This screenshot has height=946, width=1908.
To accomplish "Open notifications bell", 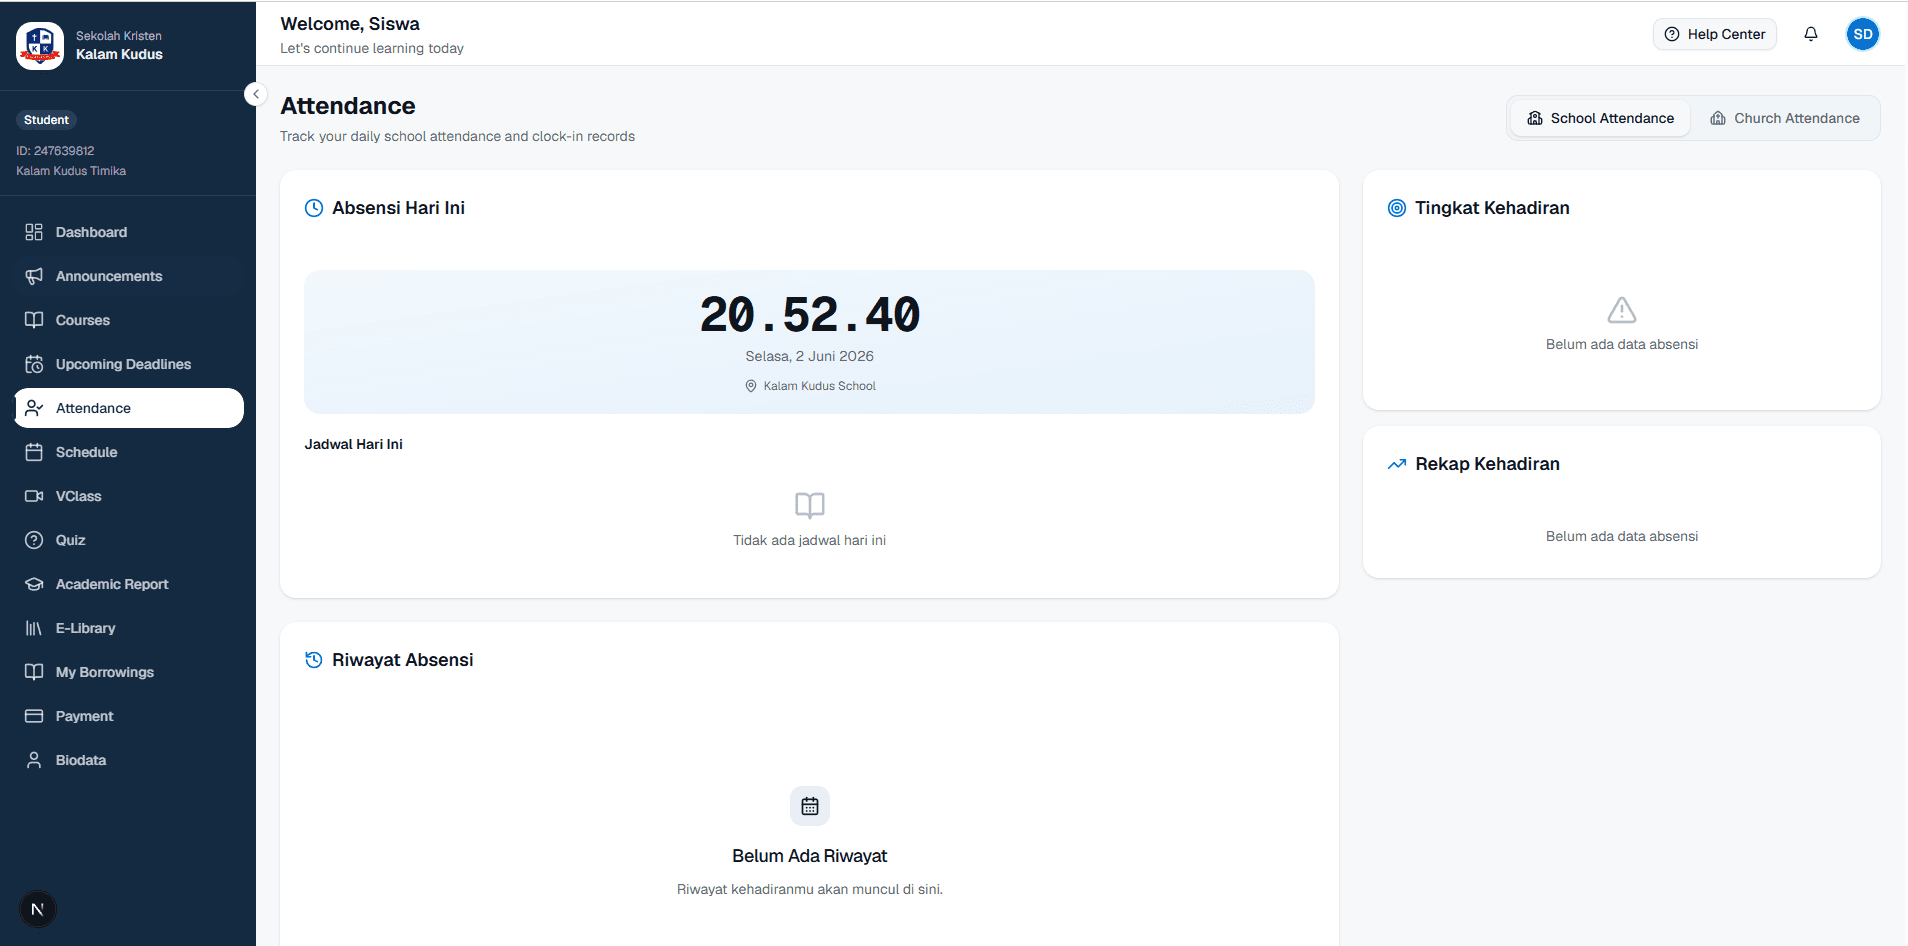I will 1810,34.
